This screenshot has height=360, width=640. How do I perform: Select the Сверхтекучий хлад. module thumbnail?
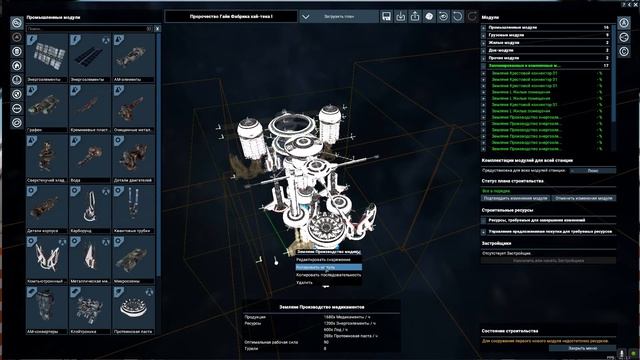tap(47, 159)
